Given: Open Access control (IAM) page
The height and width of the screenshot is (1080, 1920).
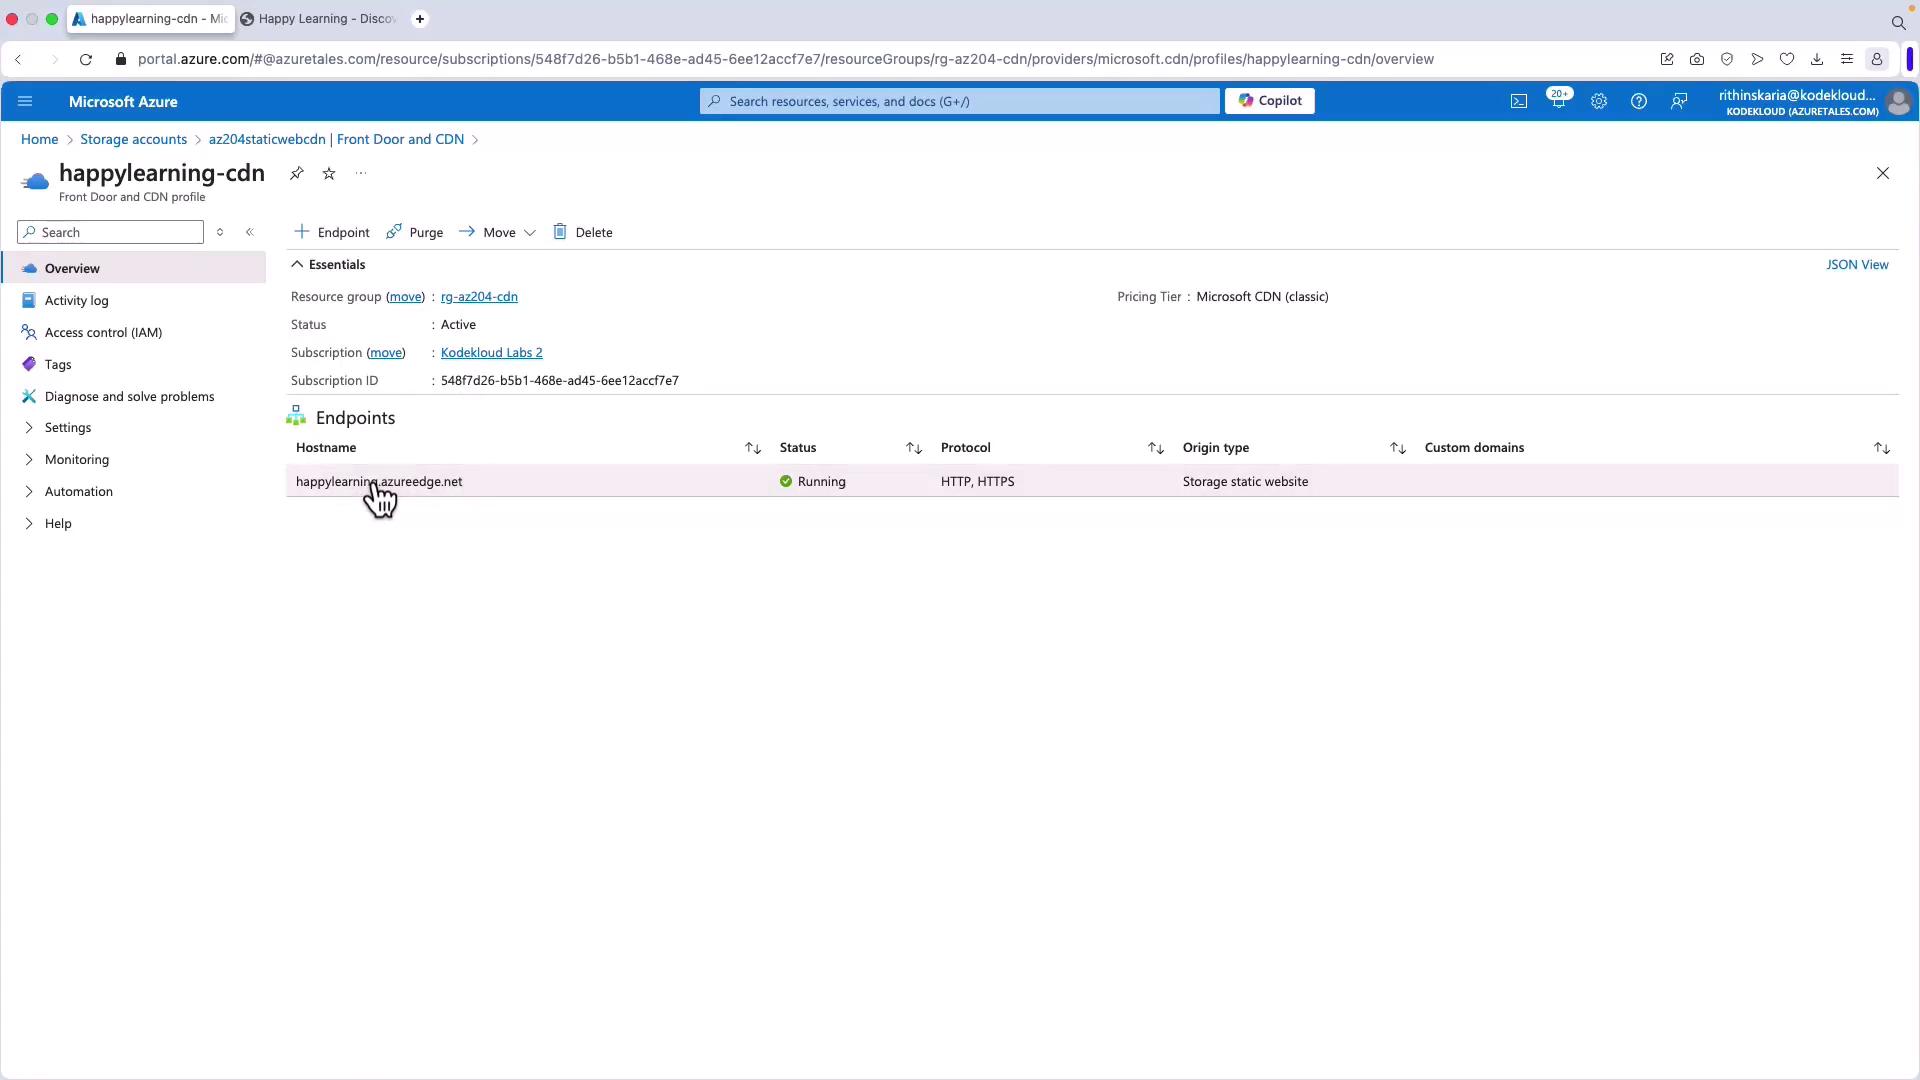Looking at the screenshot, I should (103, 332).
